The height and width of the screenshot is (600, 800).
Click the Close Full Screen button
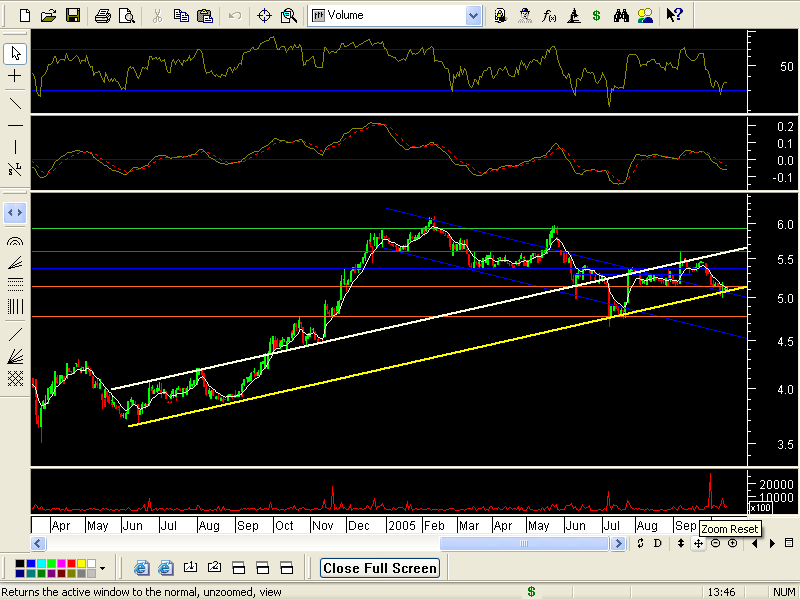pos(380,568)
